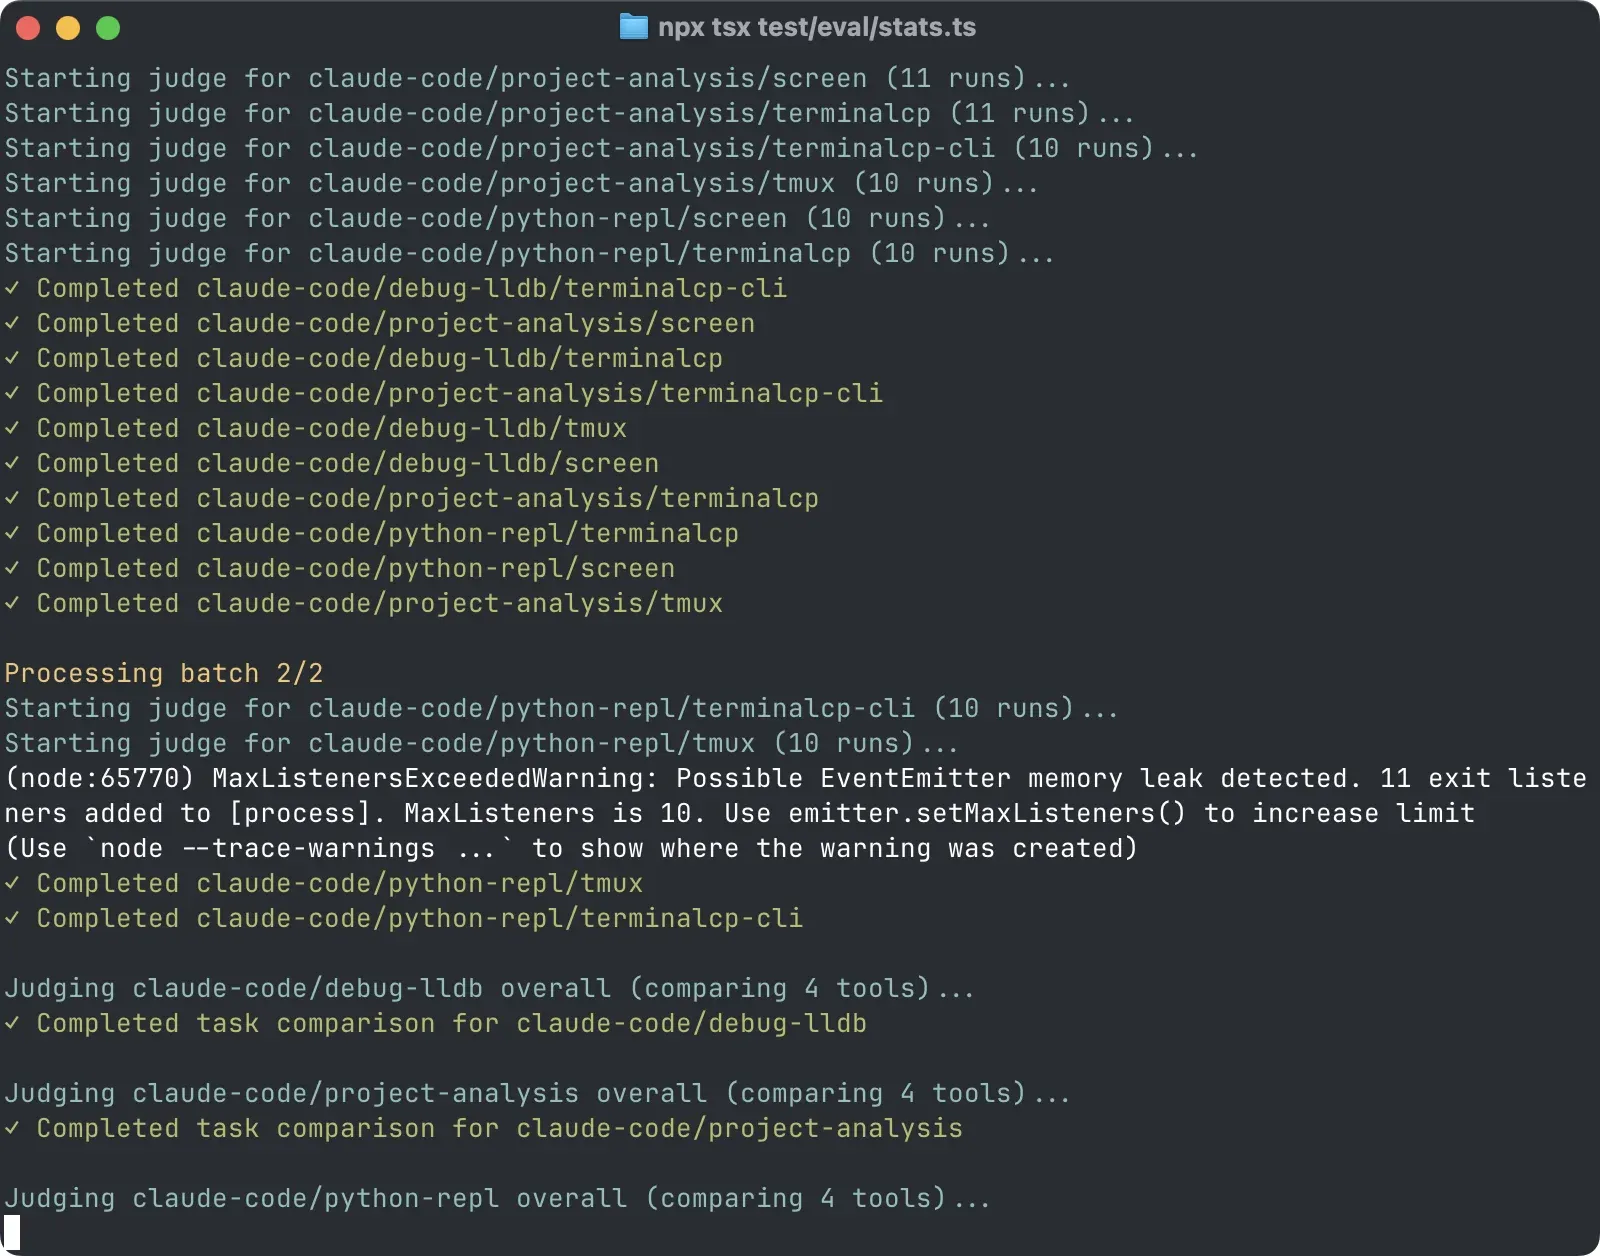Click the MaxListenersExceededWarning text
The height and width of the screenshot is (1256, 1600).
[x=434, y=778]
